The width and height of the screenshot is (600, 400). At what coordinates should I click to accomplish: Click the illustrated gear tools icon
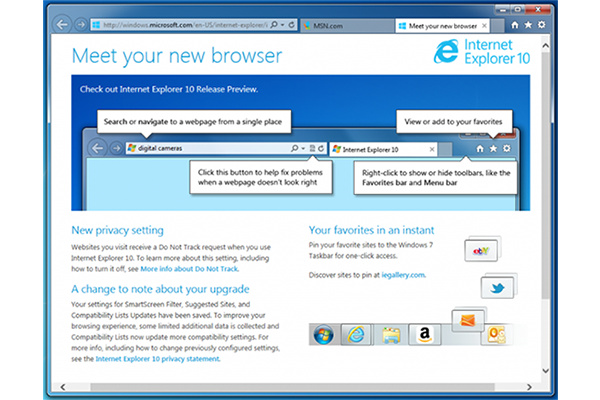(507, 148)
